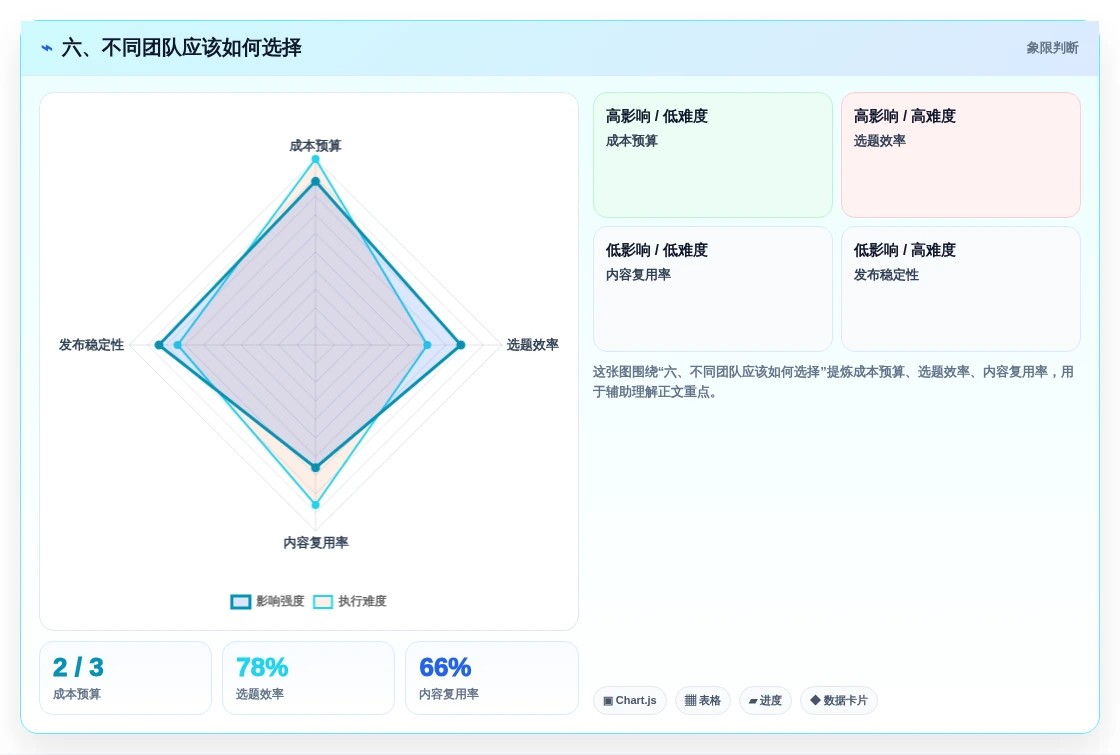Screen dimensions: 1120x755
Task: Select the Chart.js tag chip
Action: [x=629, y=700]
